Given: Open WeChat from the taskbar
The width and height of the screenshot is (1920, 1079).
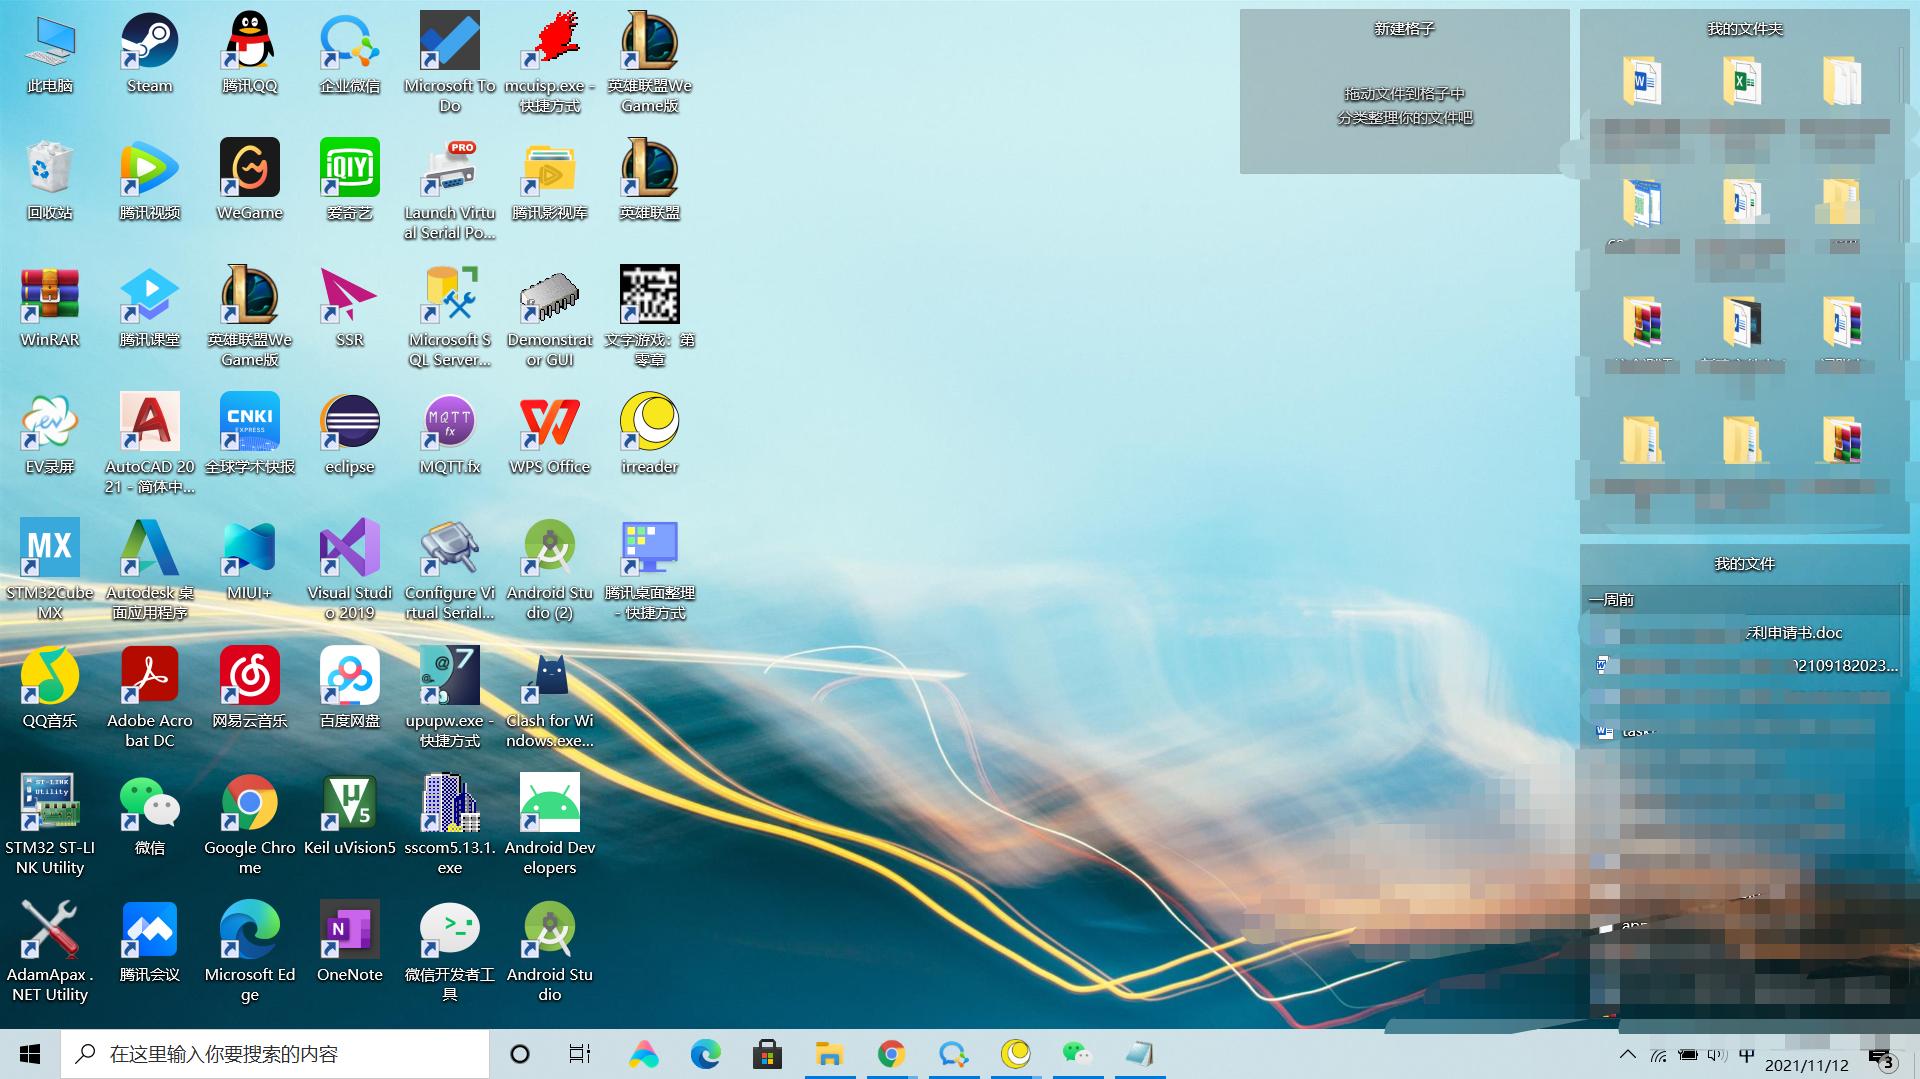Looking at the screenshot, I should coord(1077,1053).
